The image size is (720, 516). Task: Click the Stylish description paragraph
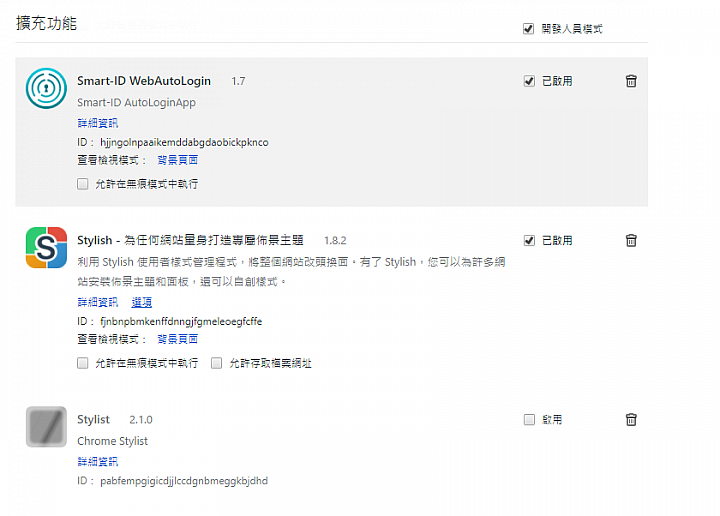pyautogui.click(x=291, y=271)
